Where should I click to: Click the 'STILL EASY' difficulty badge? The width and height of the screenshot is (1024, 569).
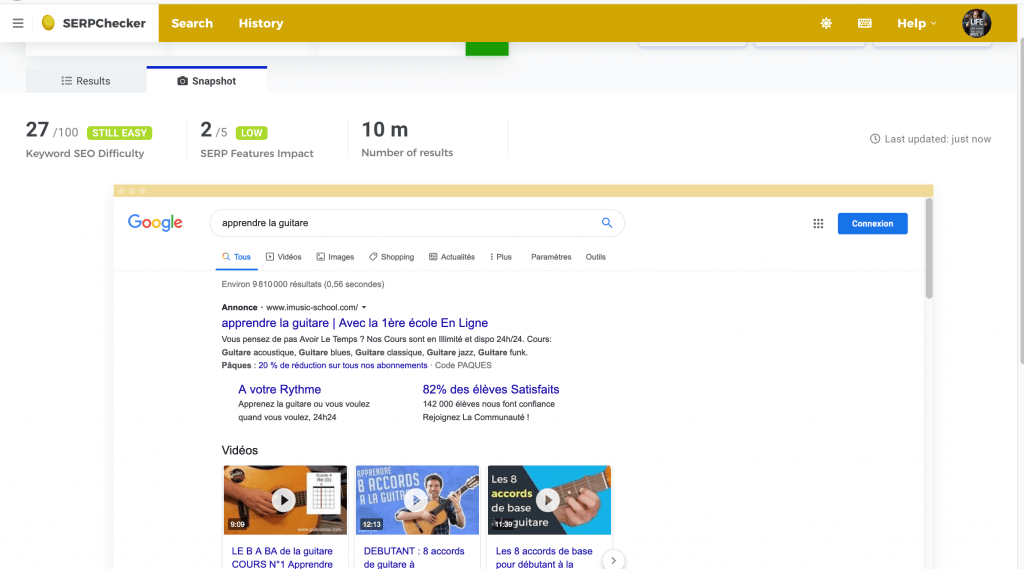tap(120, 133)
